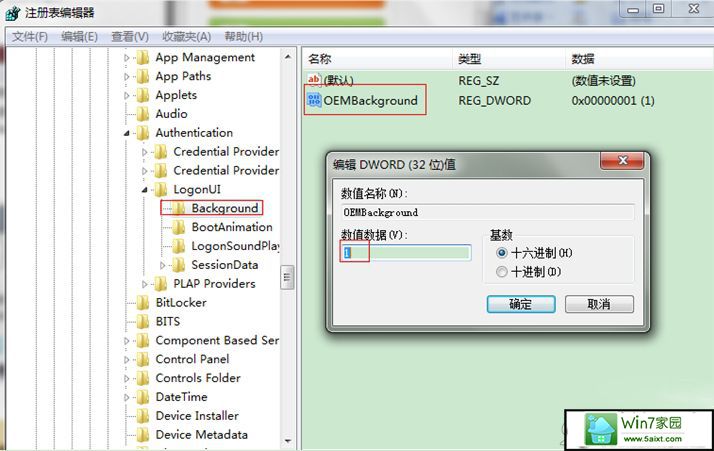This screenshot has height=451, width=714.
Task: Click the BitLocker folder icon
Action: coord(143,303)
